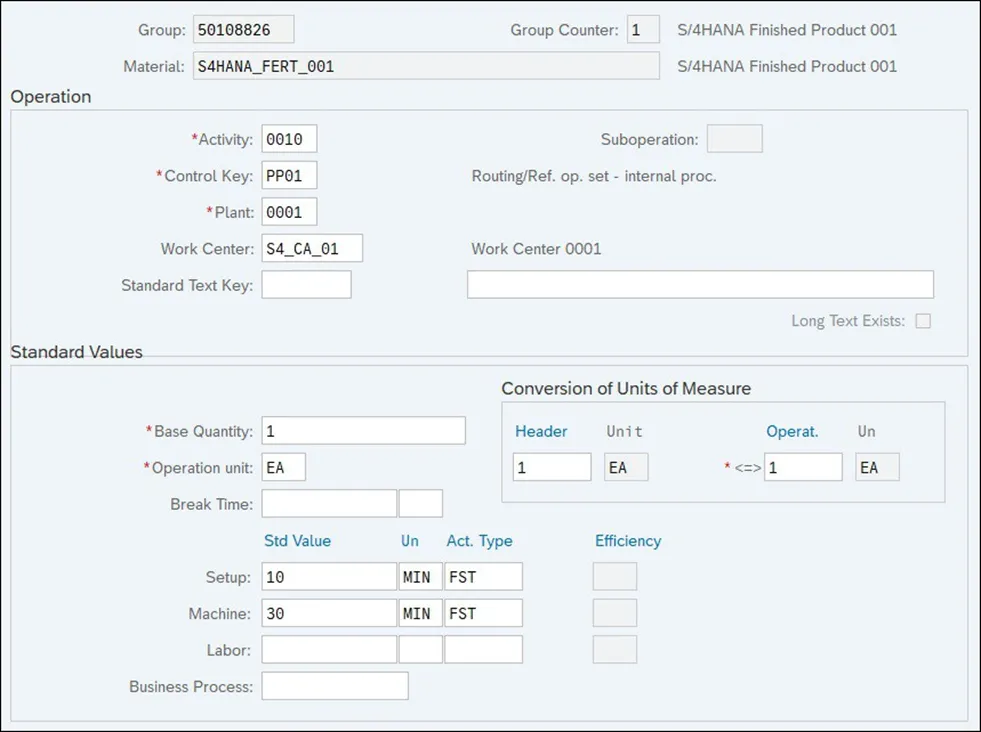Select the Machine unit field MIN
981x732 pixels.
tap(420, 613)
